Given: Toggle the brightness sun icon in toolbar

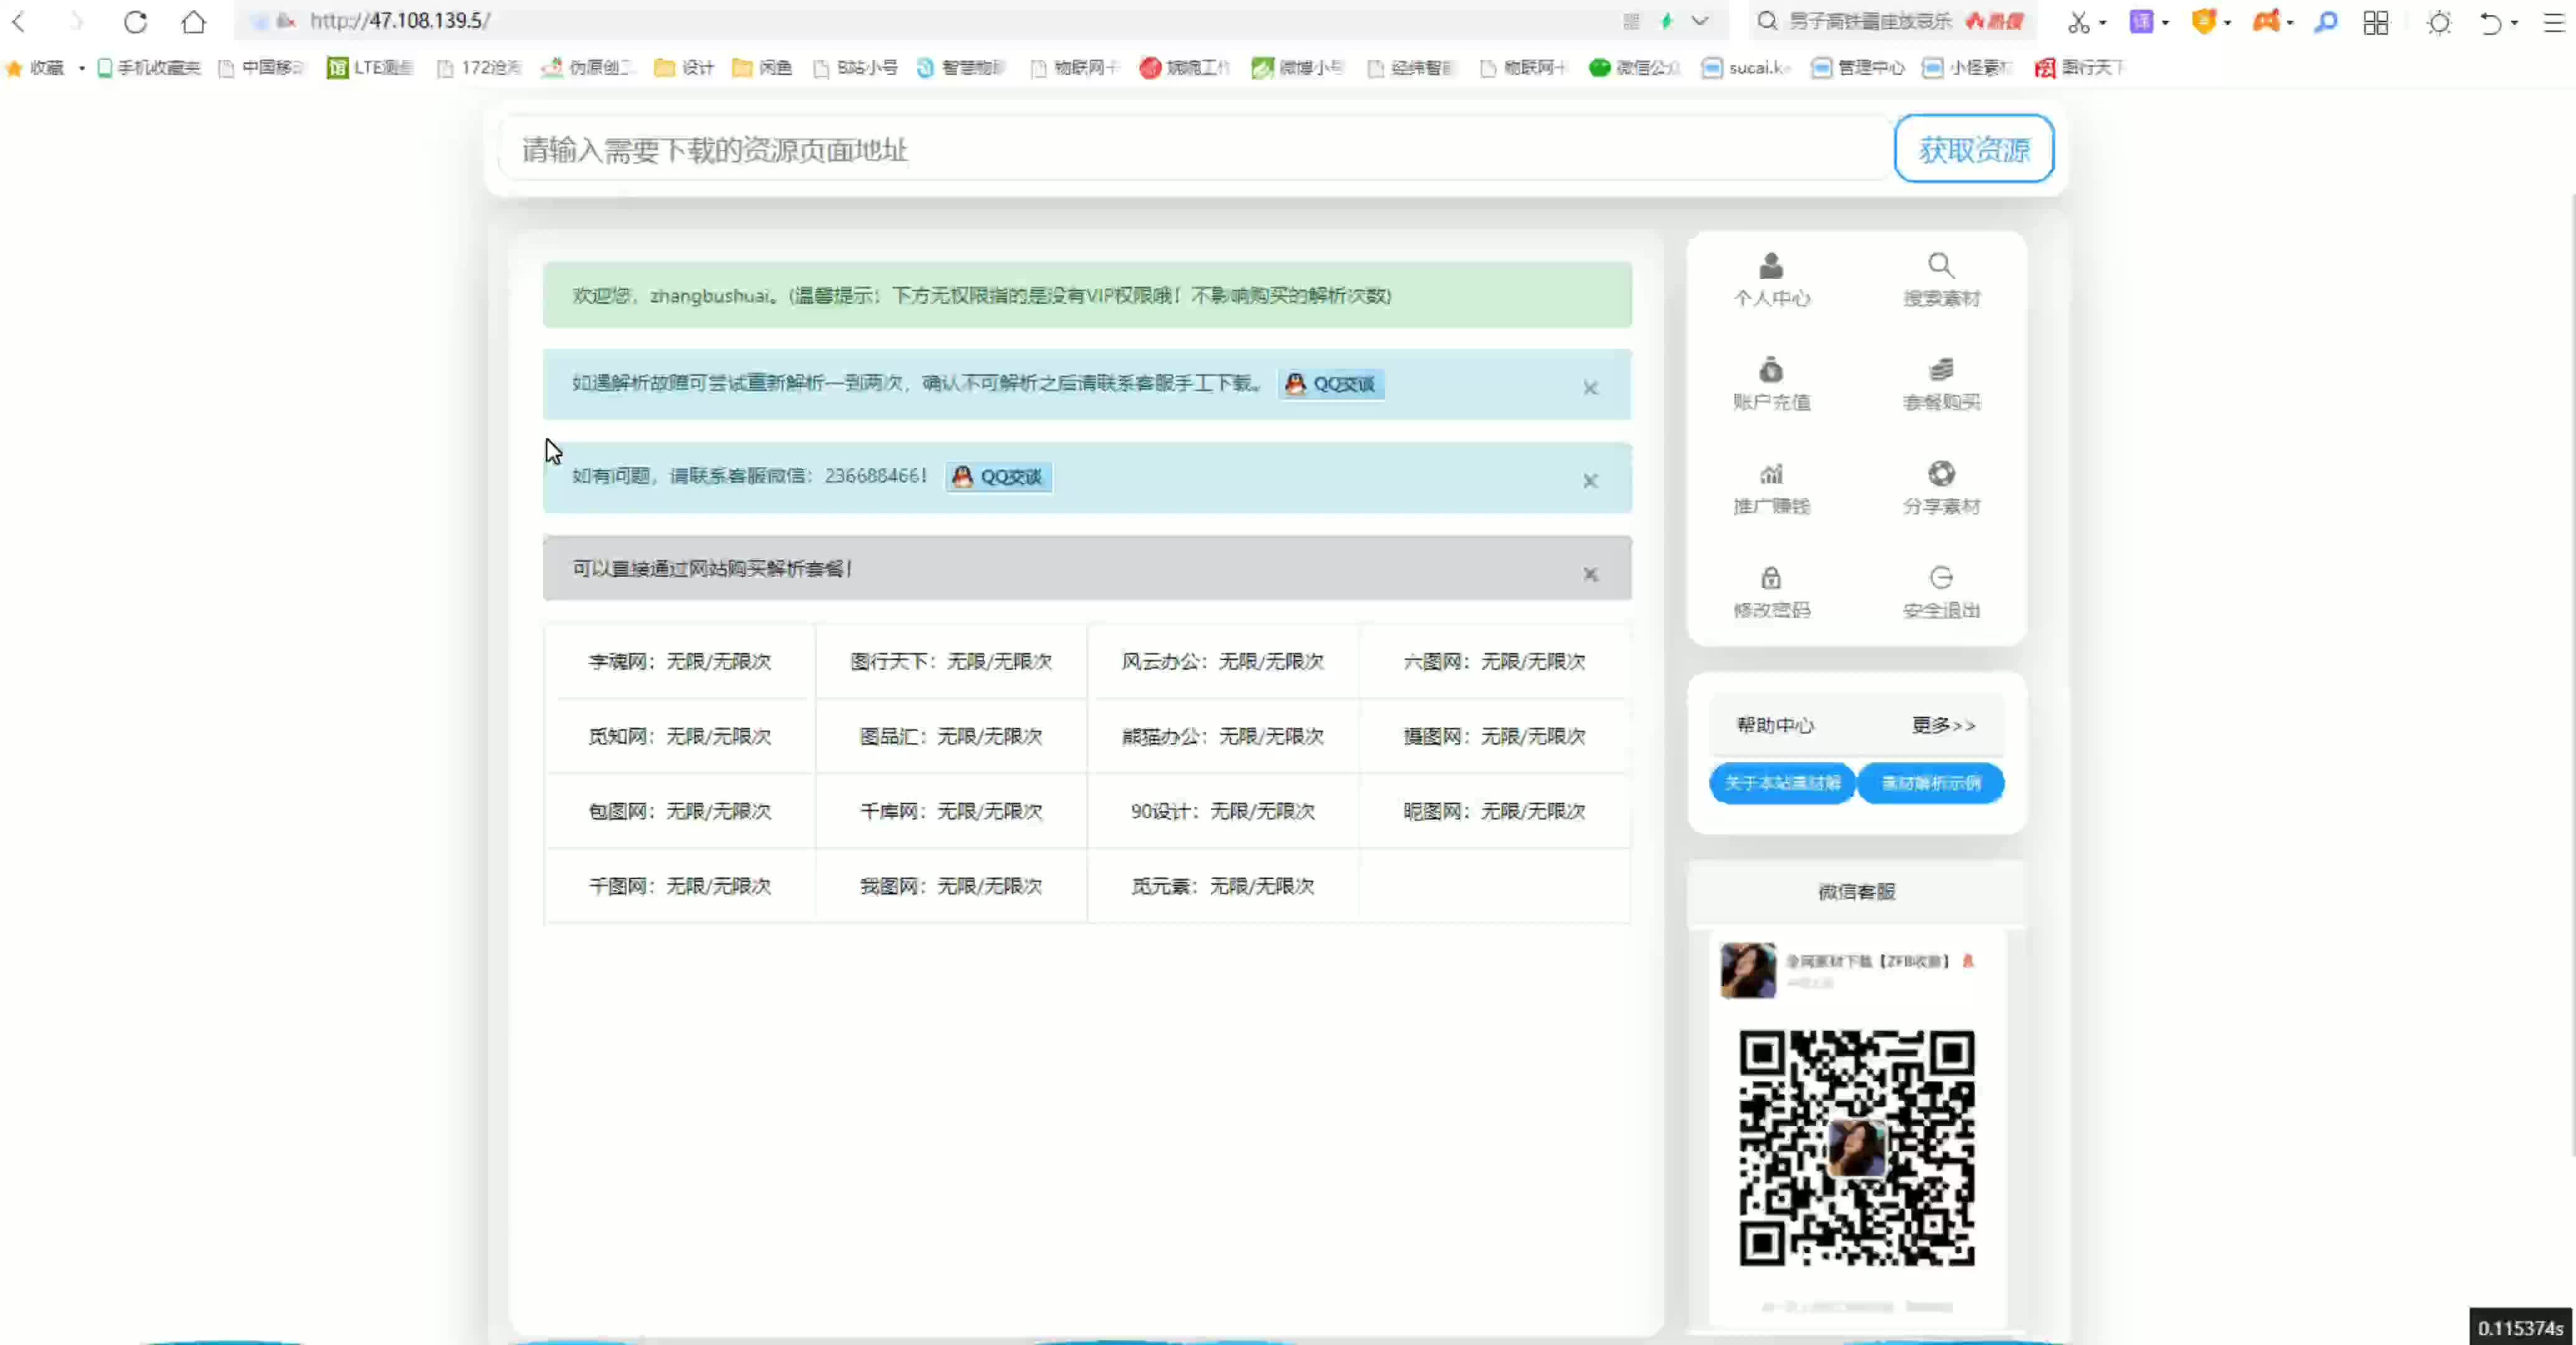Looking at the screenshot, I should point(2440,22).
